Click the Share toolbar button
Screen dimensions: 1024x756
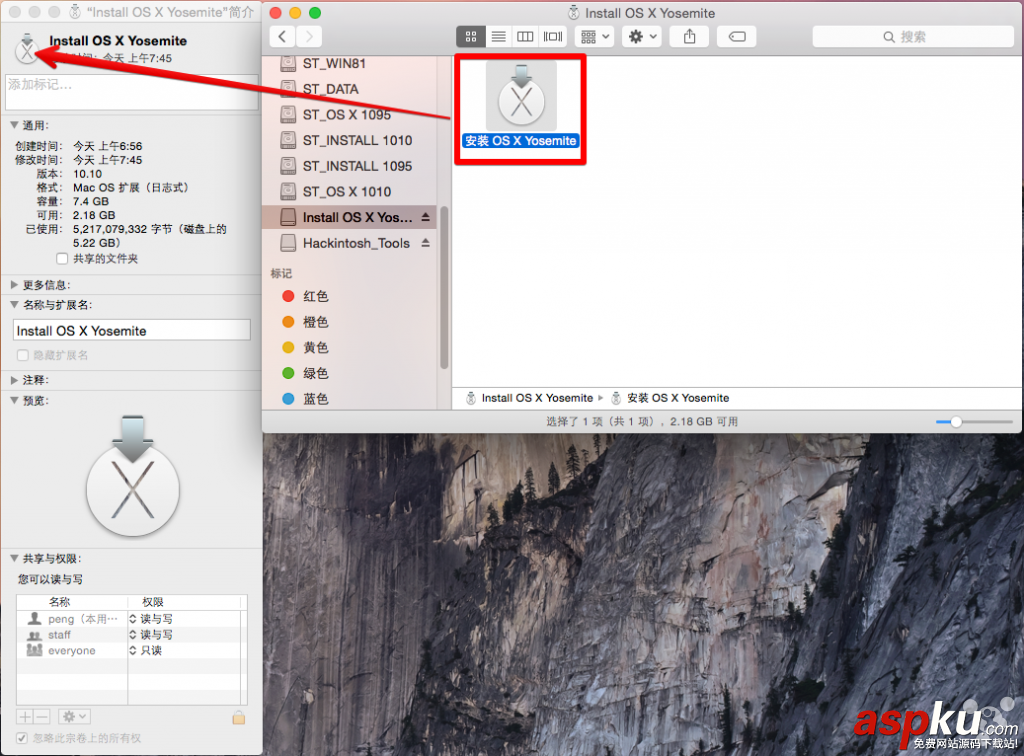pyautogui.click(x=690, y=37)
